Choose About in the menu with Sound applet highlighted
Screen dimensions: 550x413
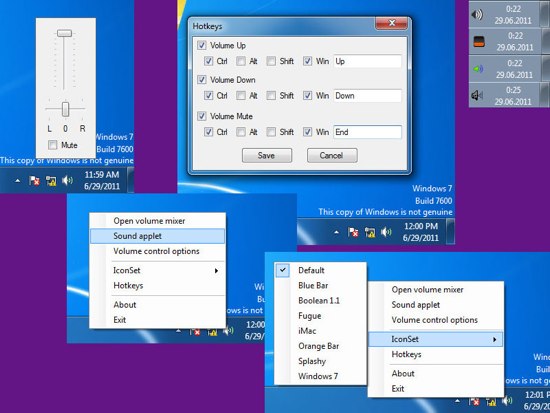pyautogui.click(x=157, y=305)
